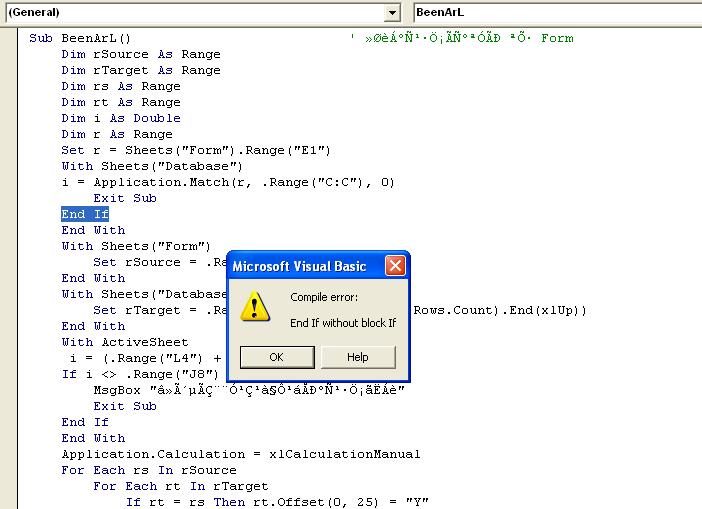Select the Application.Match code line
Image resolution: width=702 pixels, height=509 pixels.
(x=228, y=182)
